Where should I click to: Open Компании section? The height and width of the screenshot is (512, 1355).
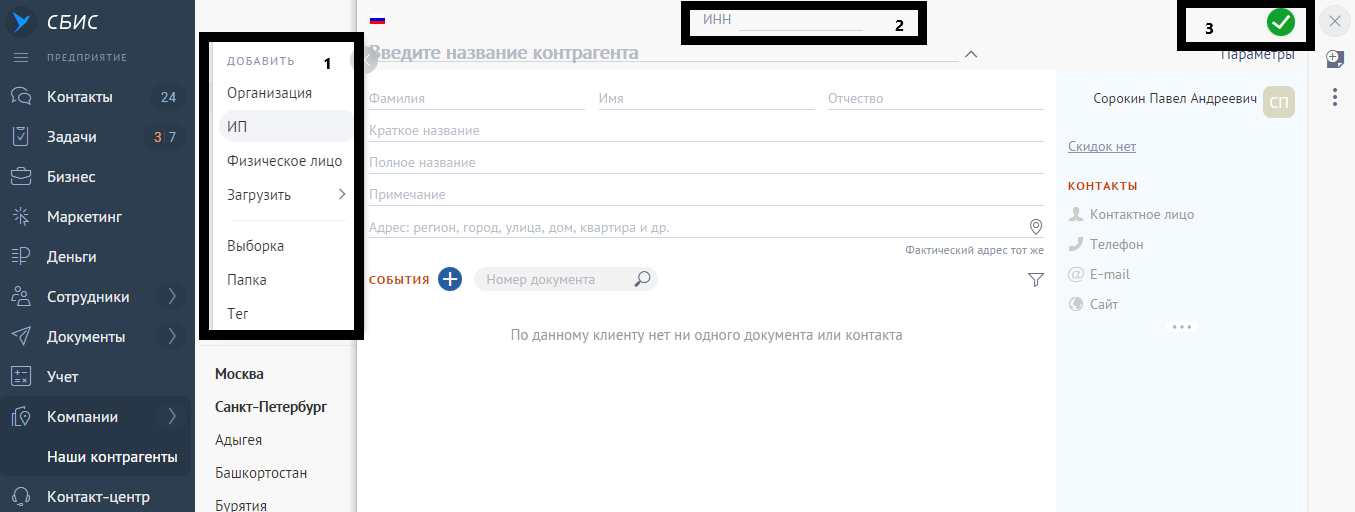click(82, 417)
